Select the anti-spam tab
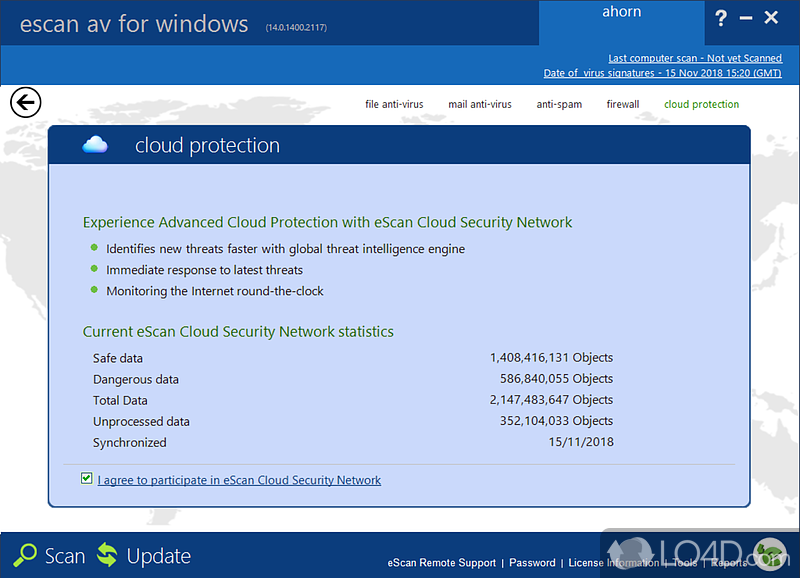Screen dimensions: 800x578 [559, 104]
